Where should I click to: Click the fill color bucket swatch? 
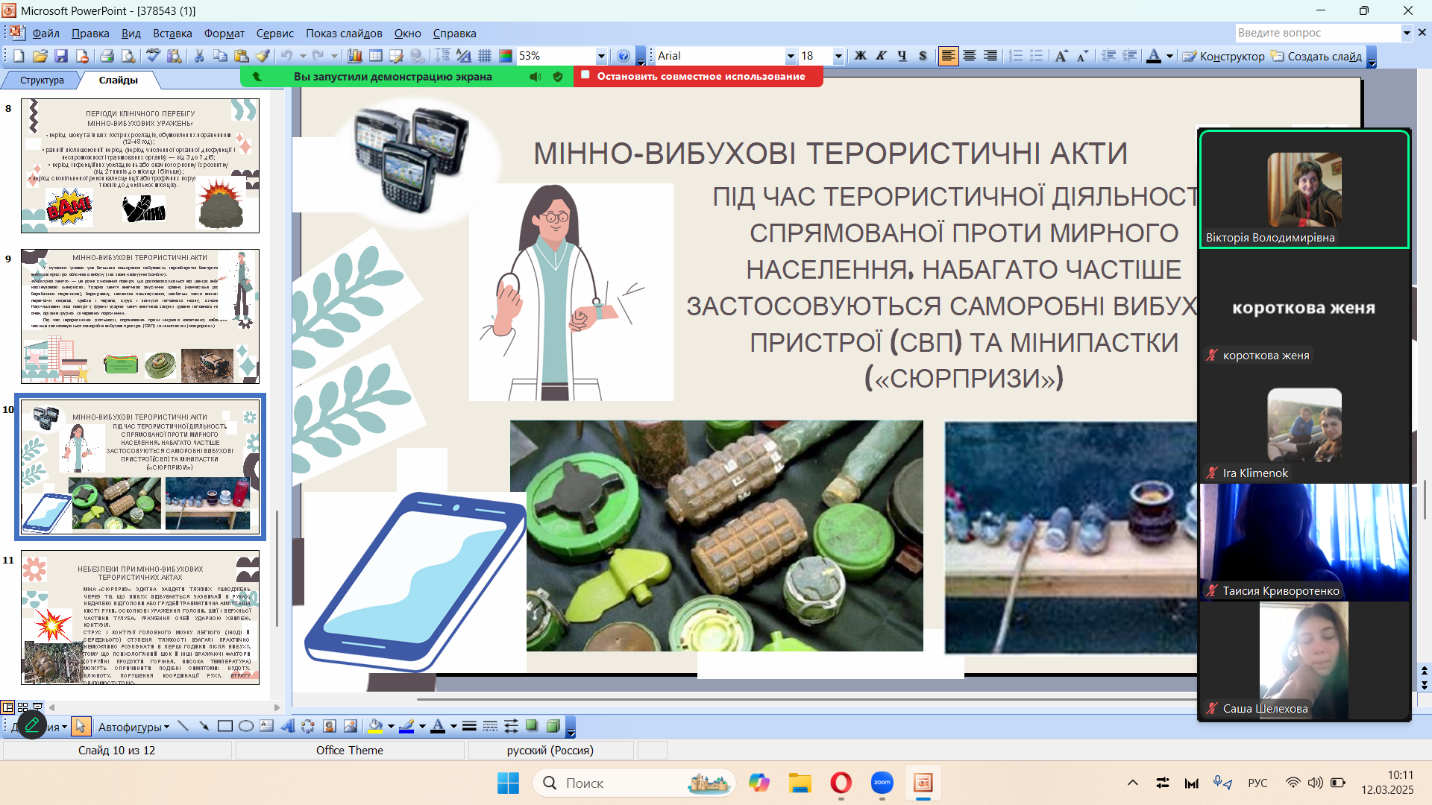(375, 727)
